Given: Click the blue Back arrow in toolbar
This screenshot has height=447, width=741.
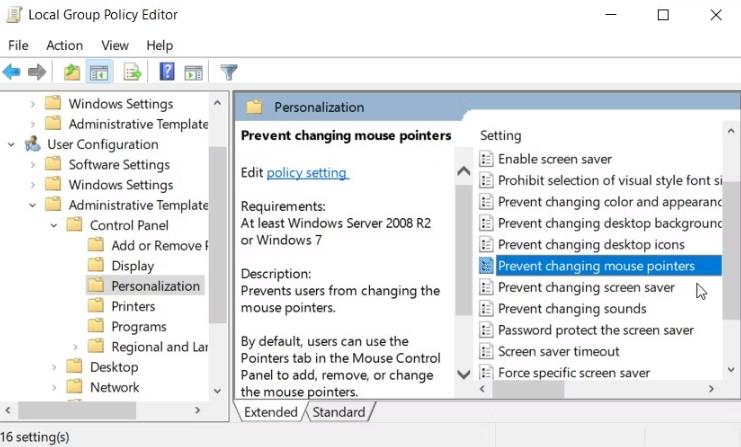Looking at the screenshot, I should point(12,72).
